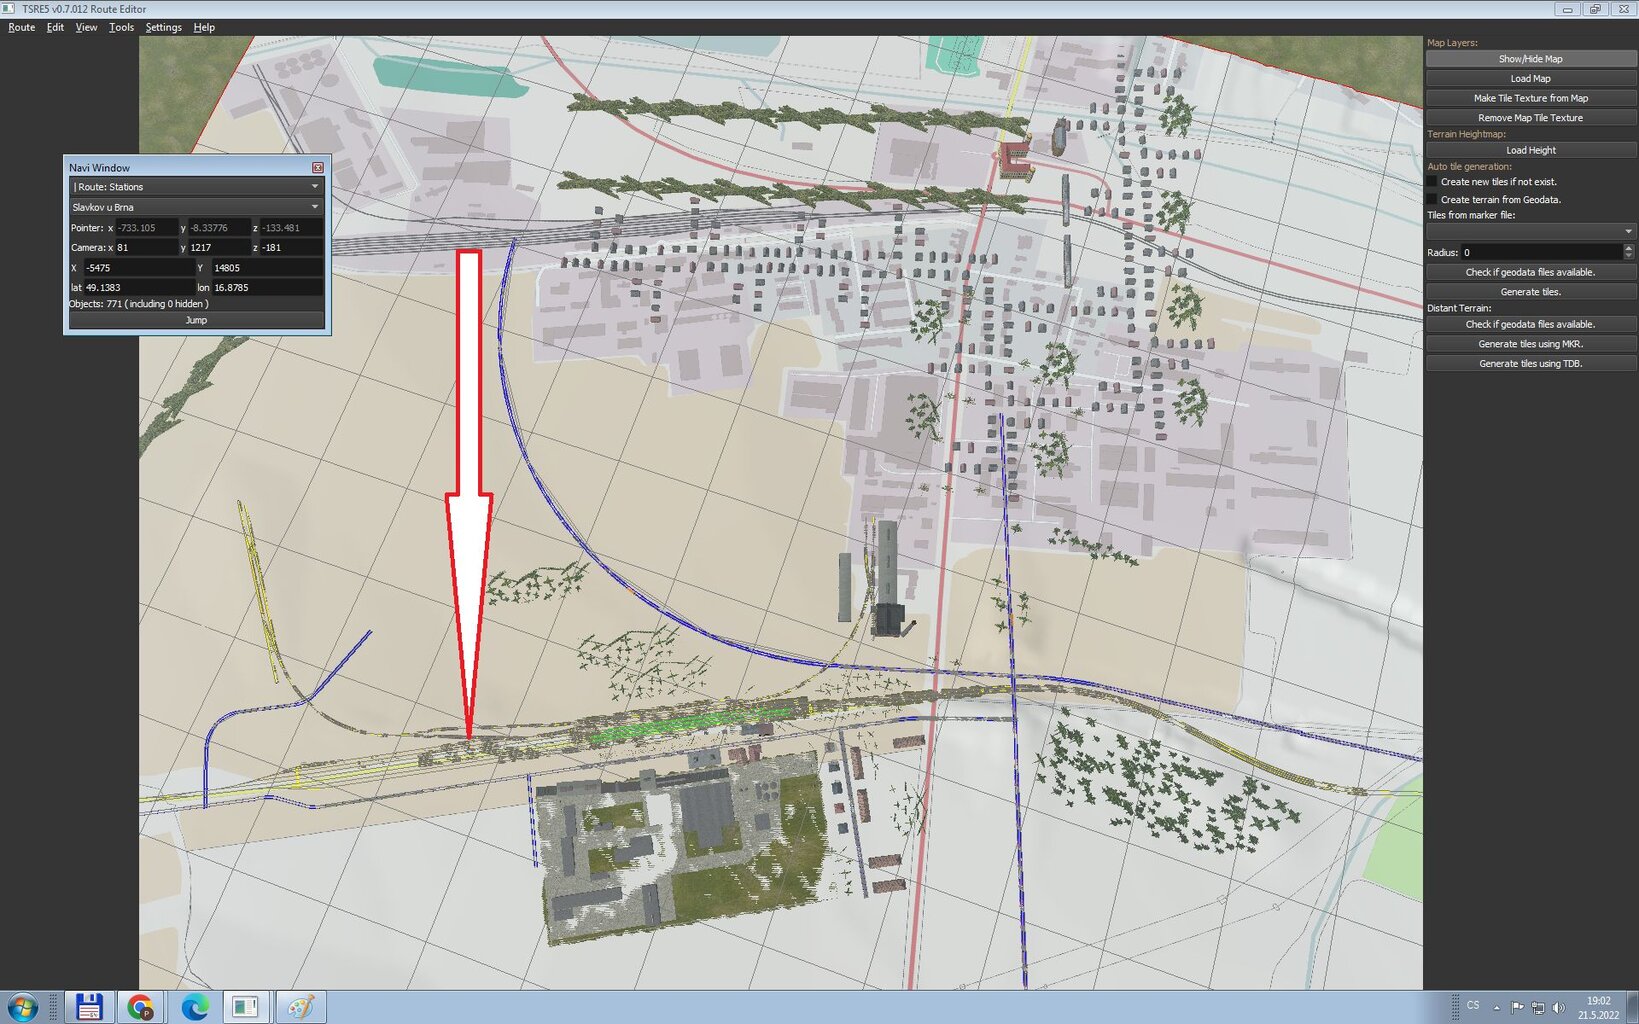The image size is (1639, 1024).
Task: Expand the 'Route: Stations' dropdown
Action: (196, 187)
